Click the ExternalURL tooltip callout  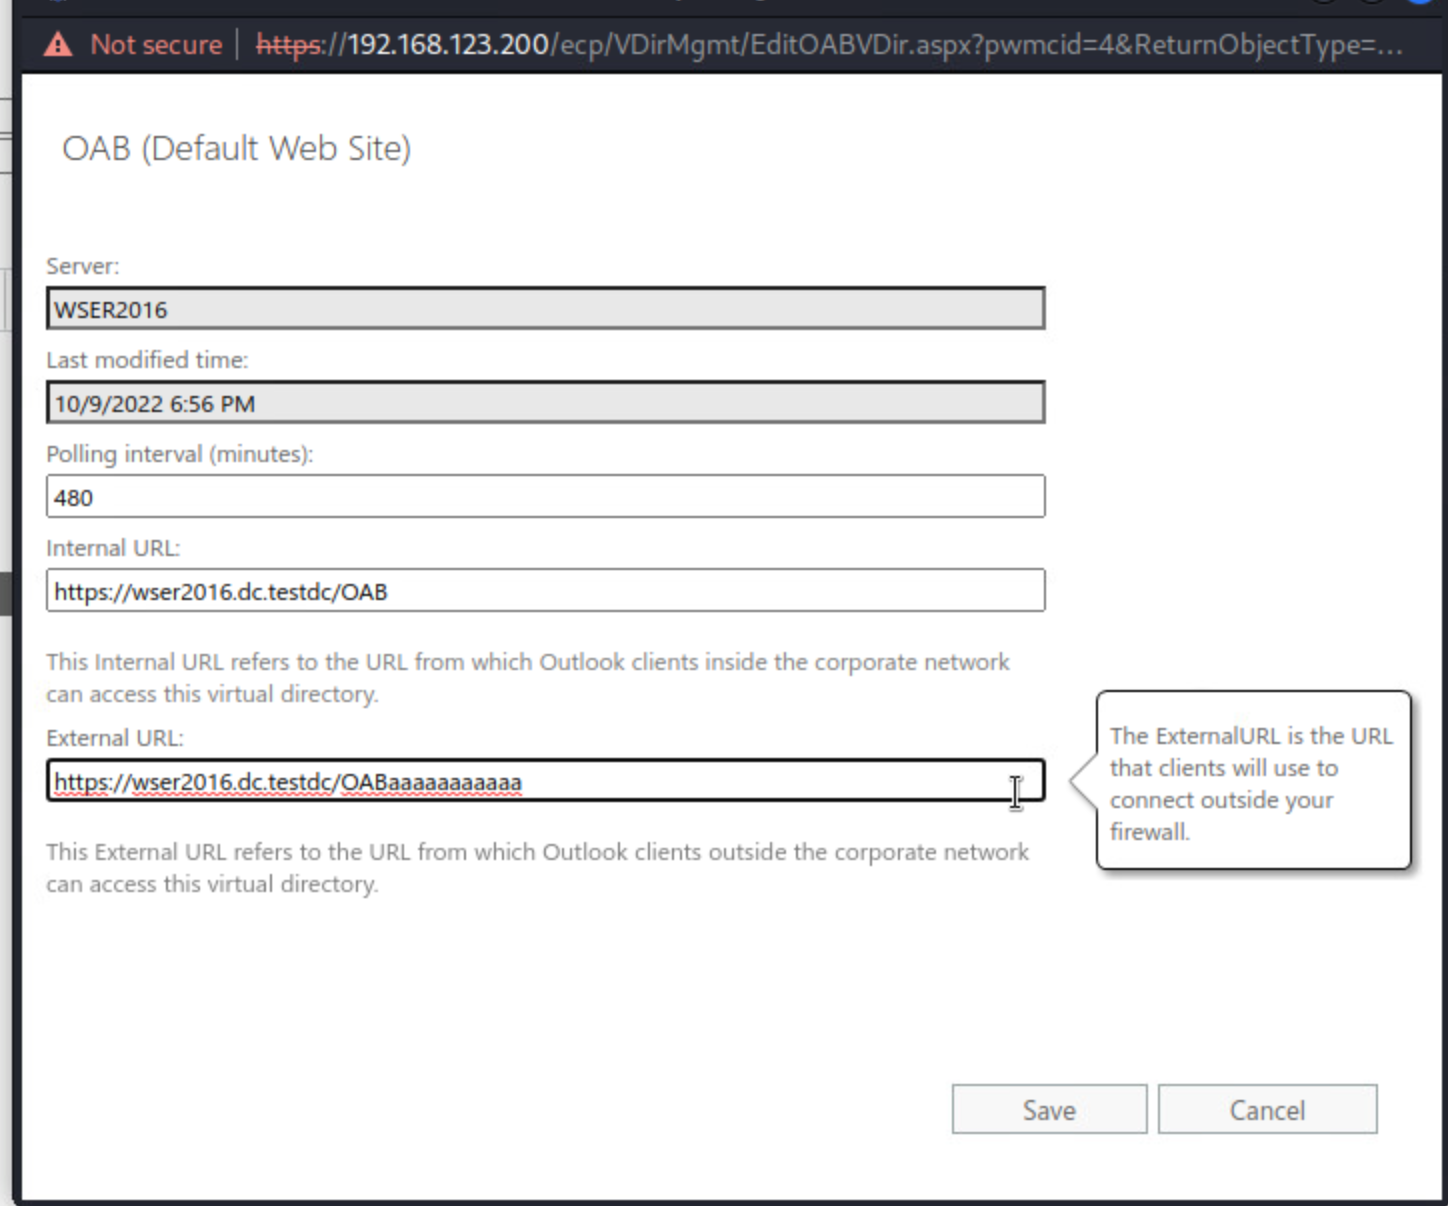[x=1252, y=782]
